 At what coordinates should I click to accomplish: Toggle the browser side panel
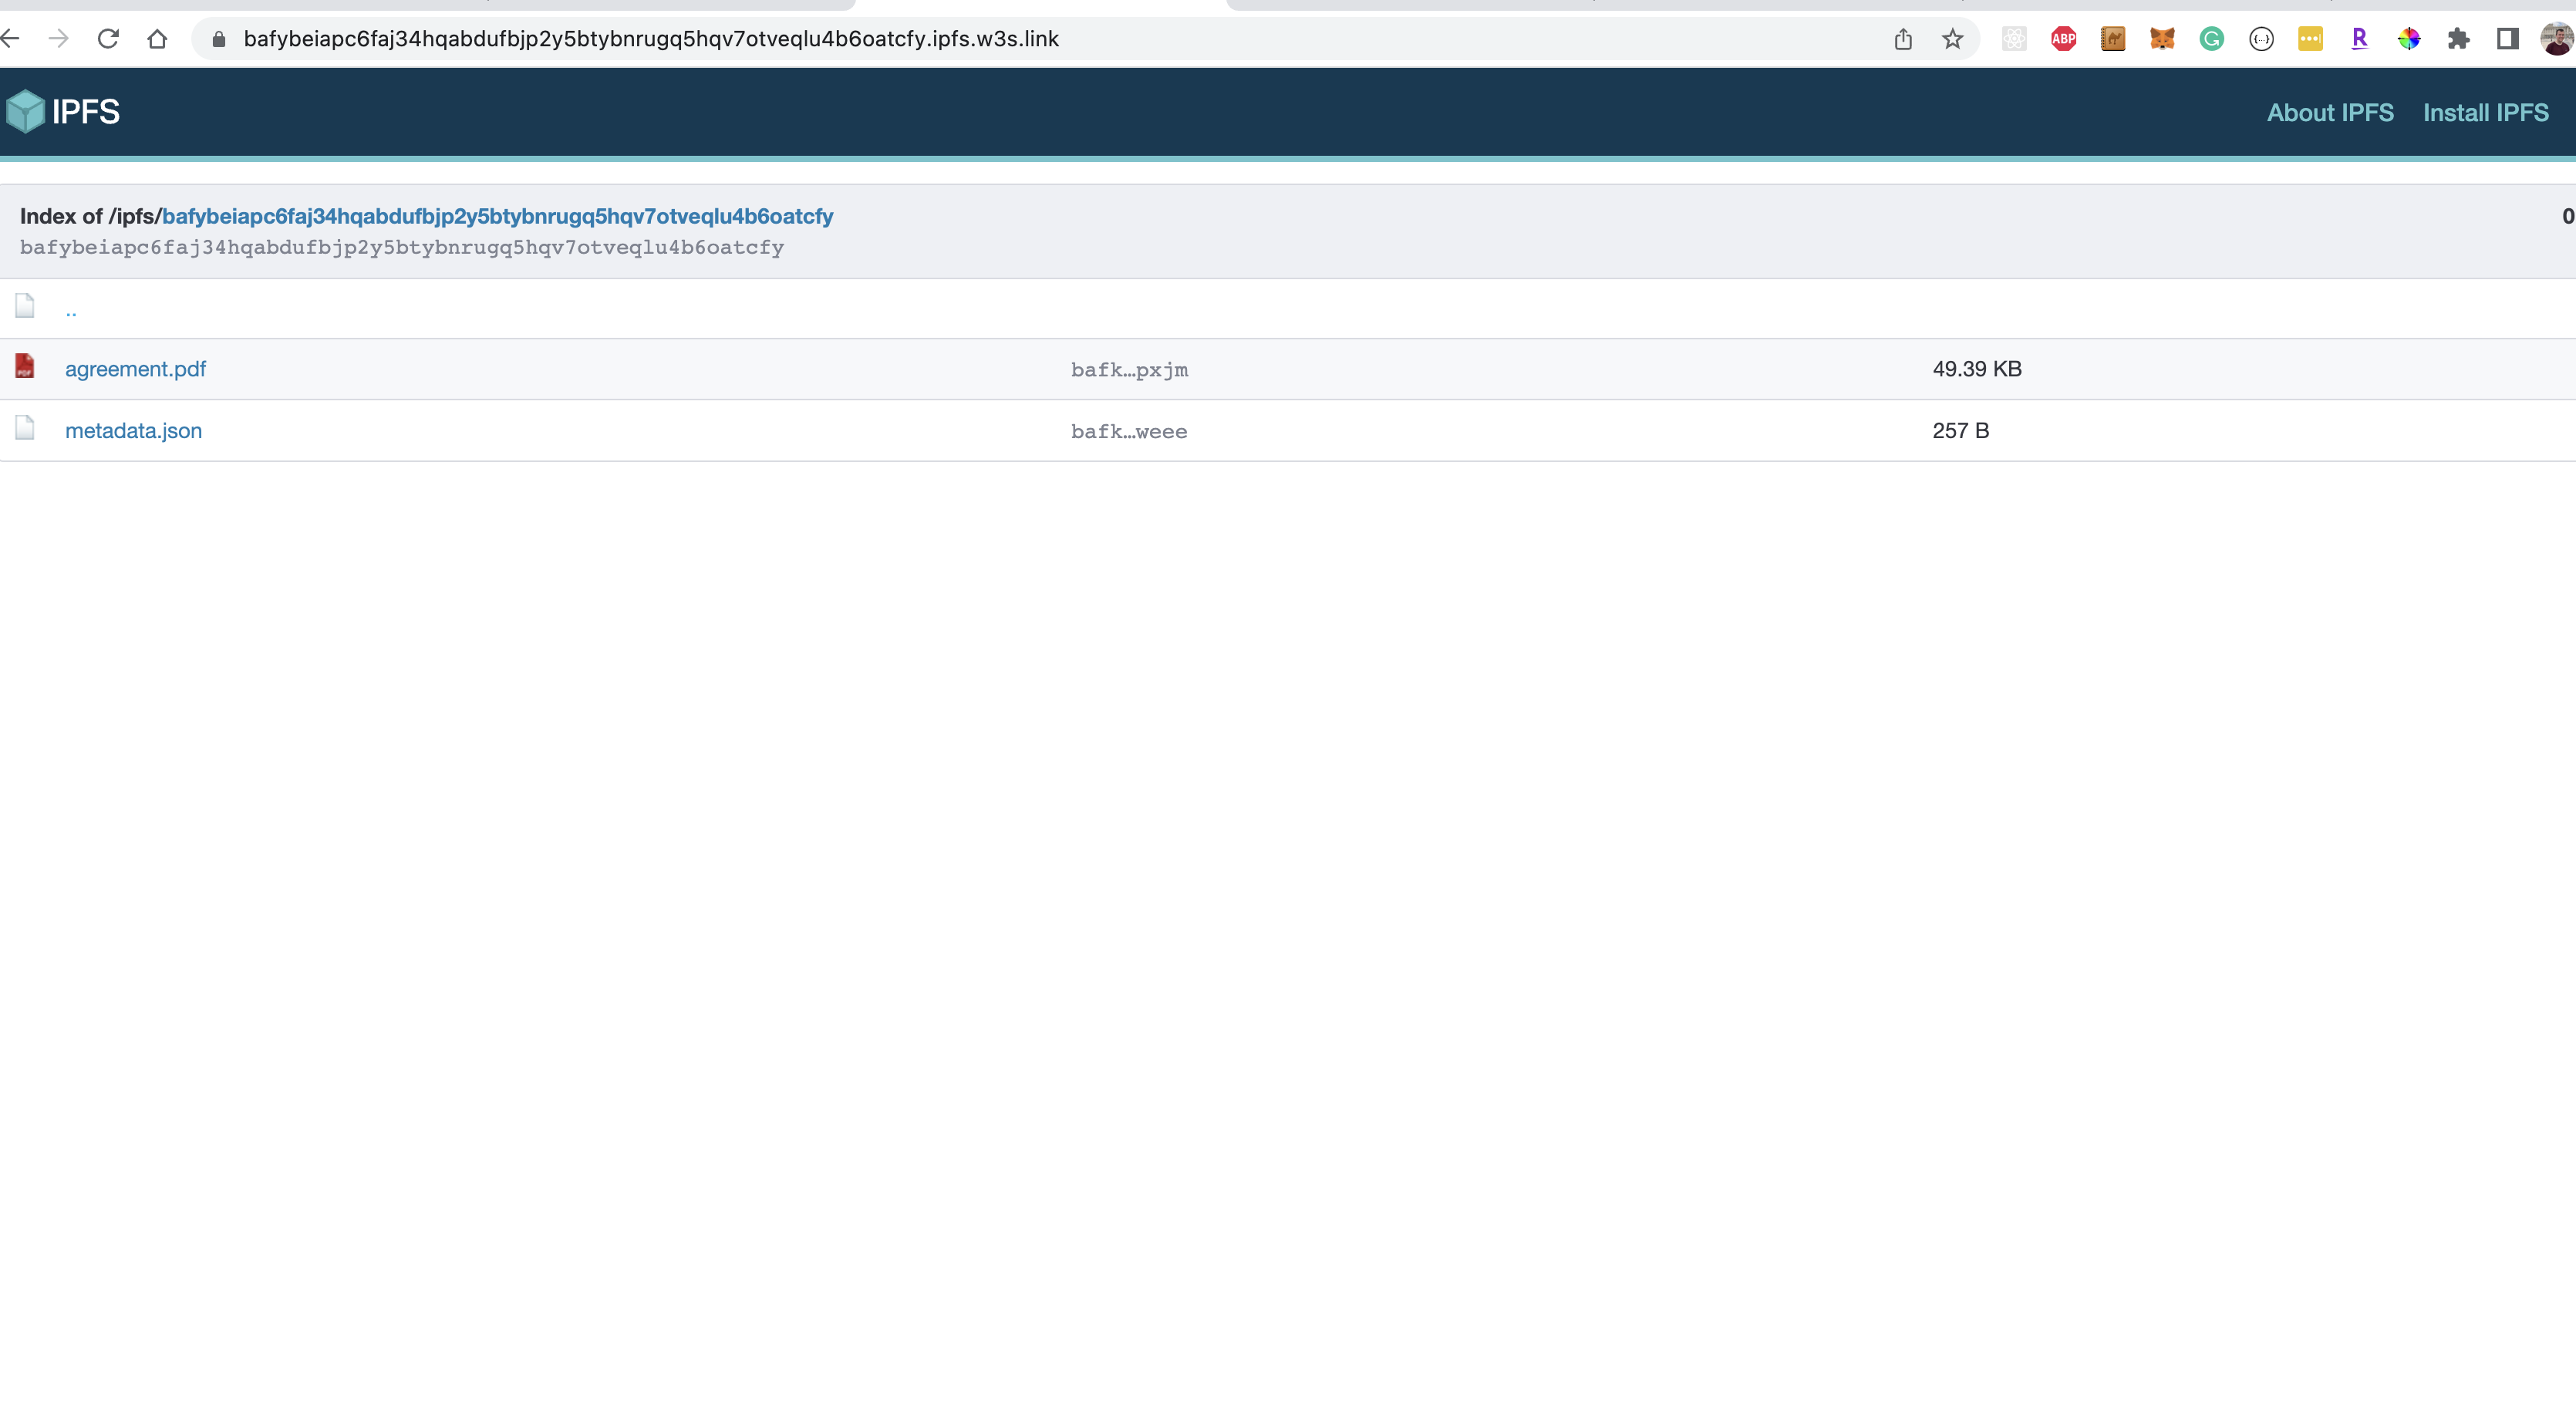click(2507, 39)
